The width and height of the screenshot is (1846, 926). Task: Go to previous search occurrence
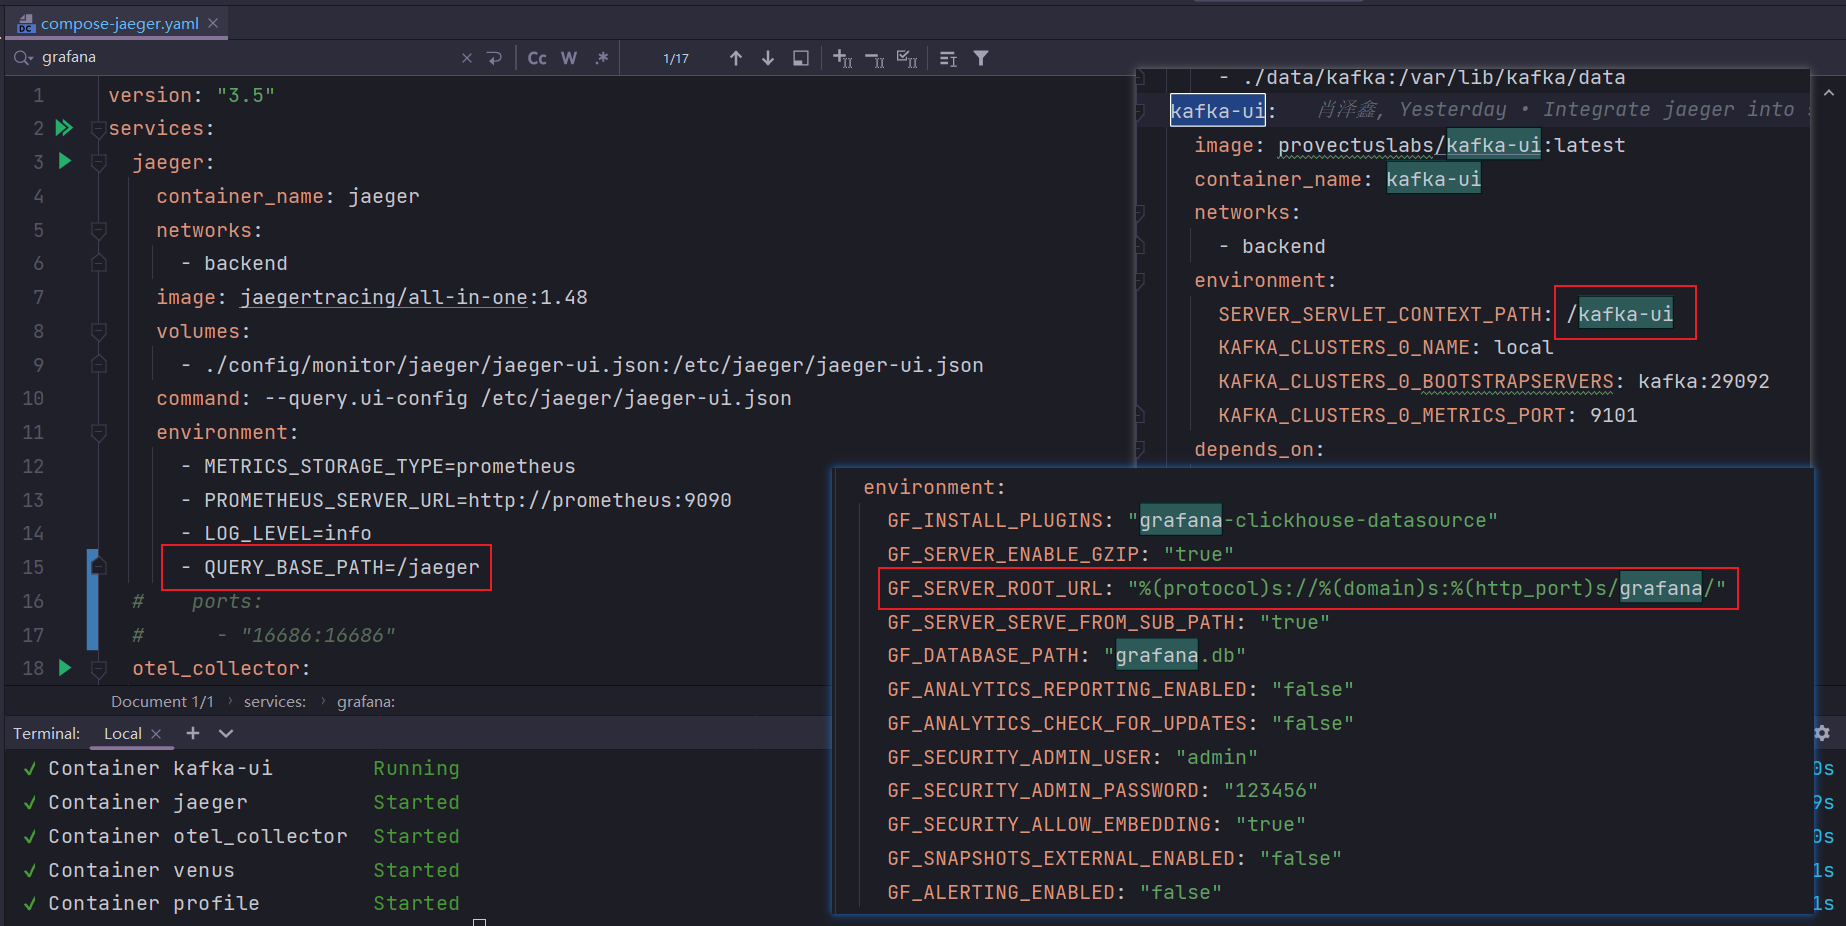(x=736, y=58)
